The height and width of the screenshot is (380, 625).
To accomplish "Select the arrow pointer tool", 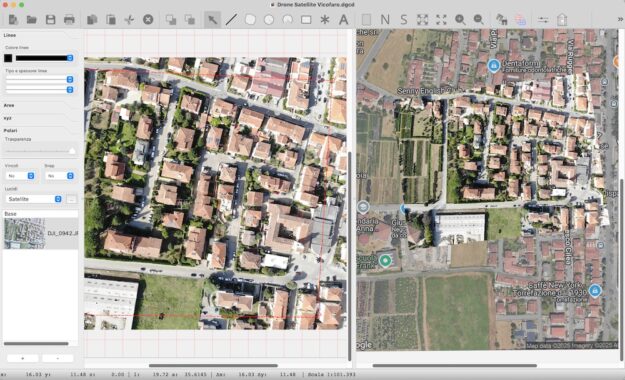I will [212, 20].
